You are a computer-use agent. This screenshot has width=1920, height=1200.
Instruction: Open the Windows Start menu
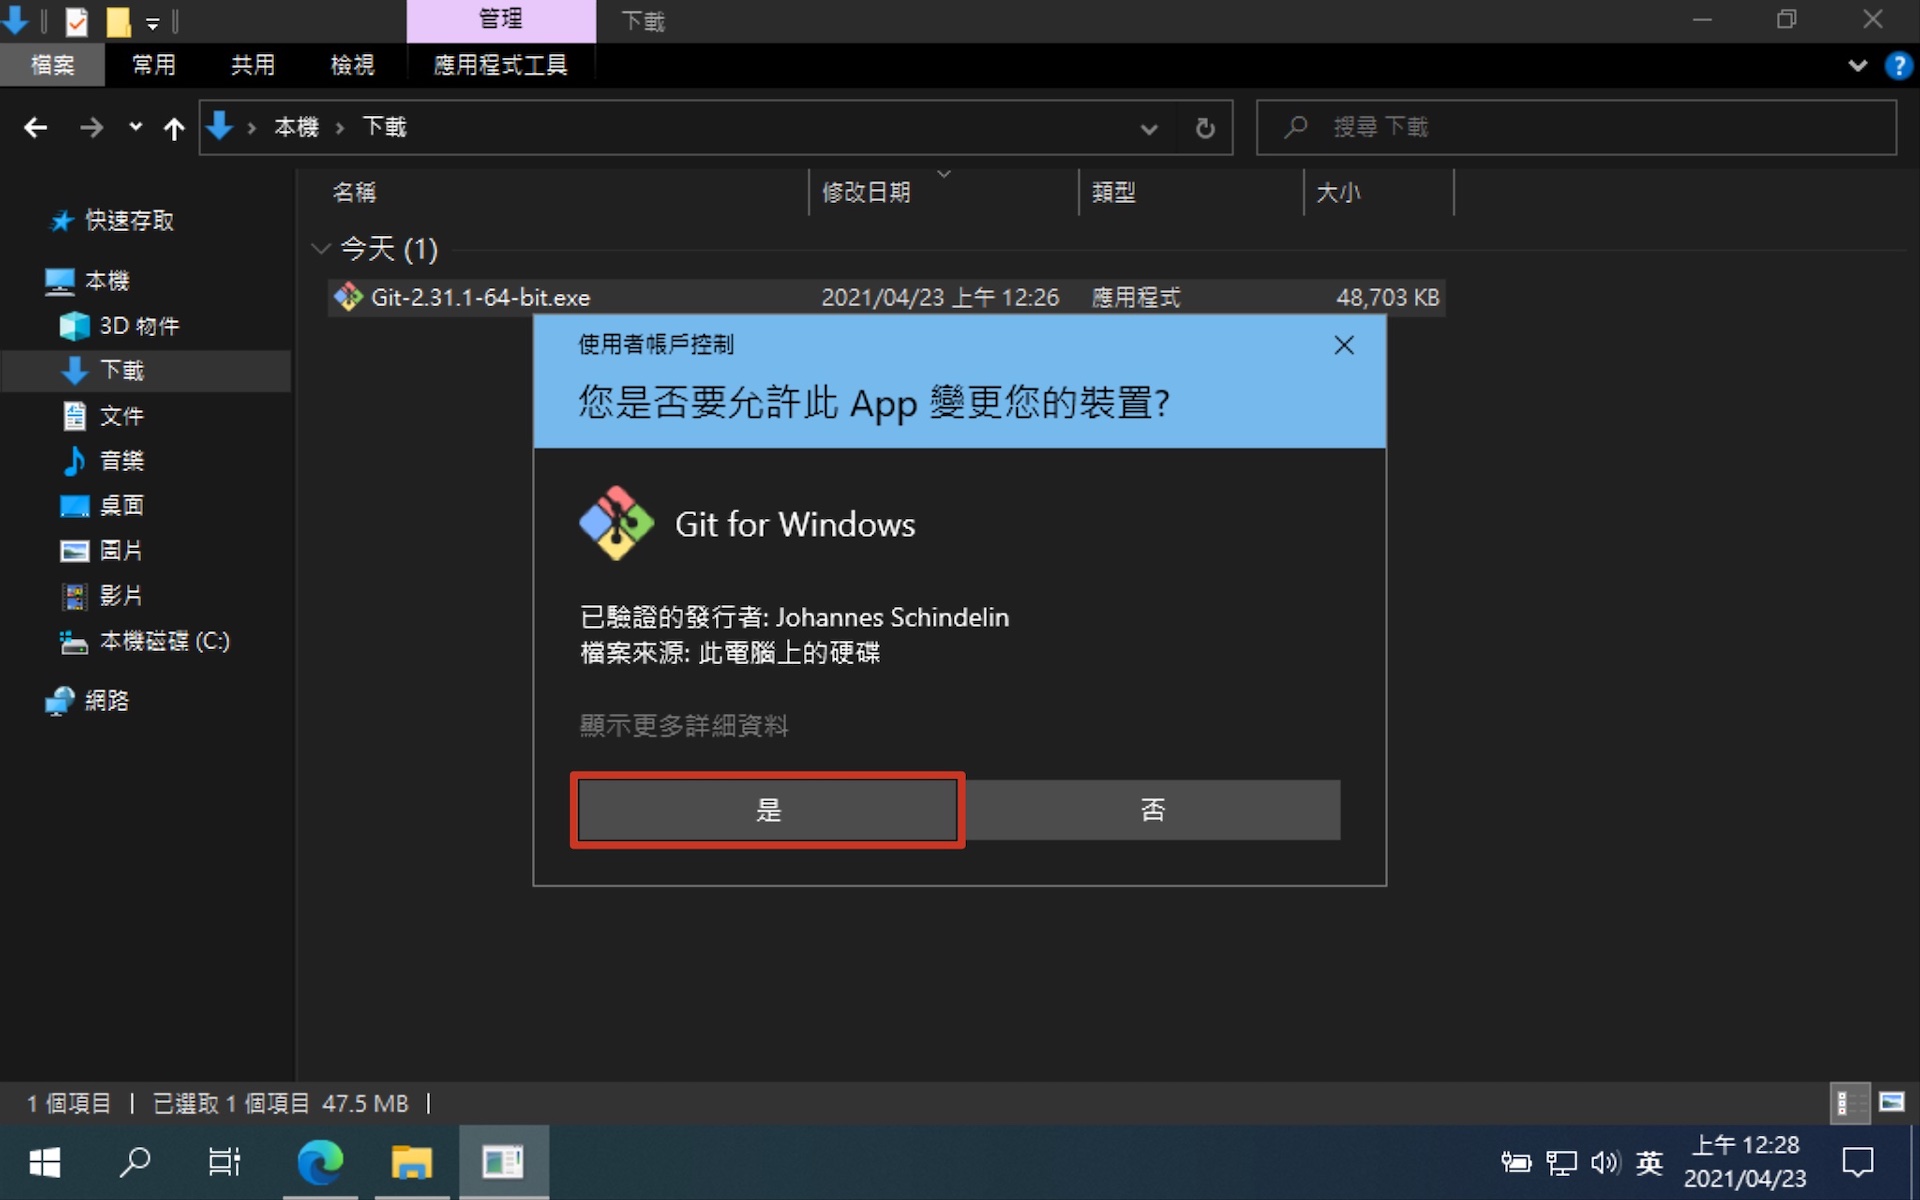click(45, 1162)
